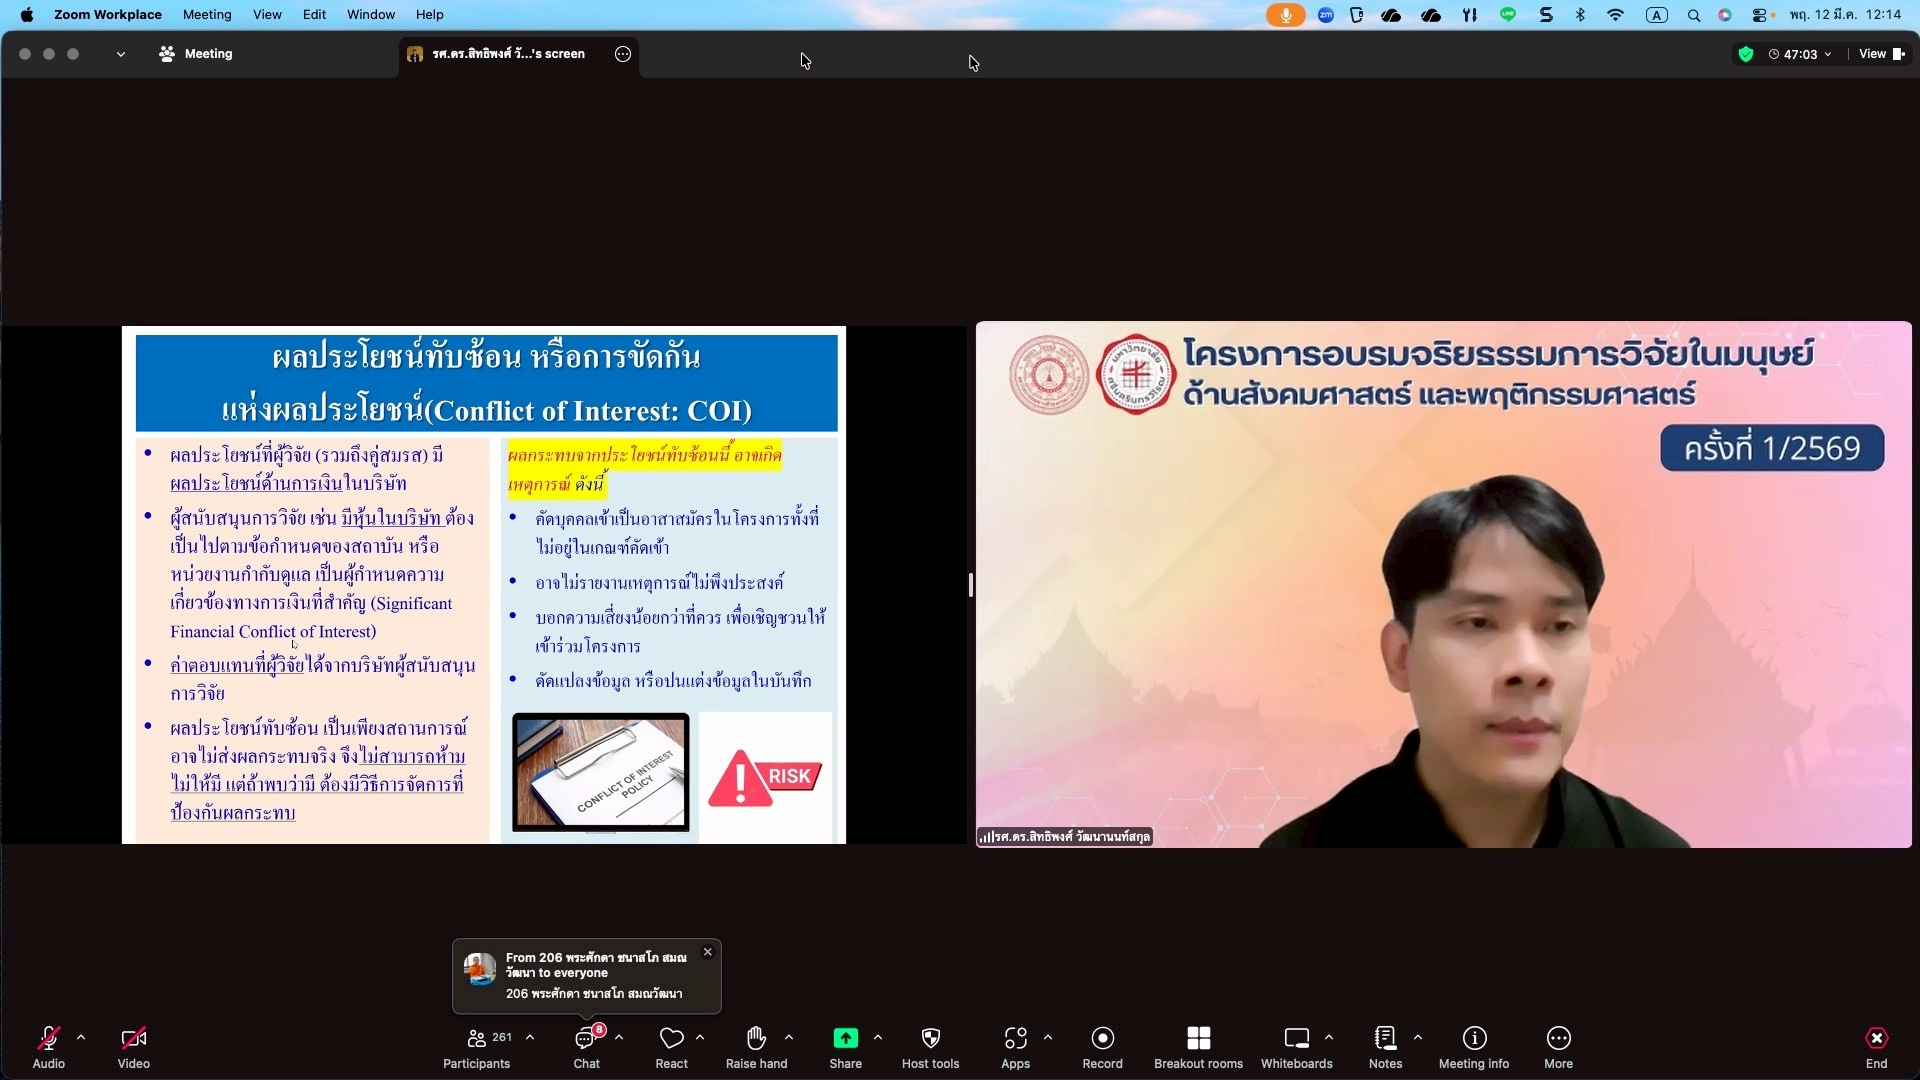The width and height of the screenshot is (1920, 1080).
Task: Raise hand in the meeting
Action: pos(756,1046)
